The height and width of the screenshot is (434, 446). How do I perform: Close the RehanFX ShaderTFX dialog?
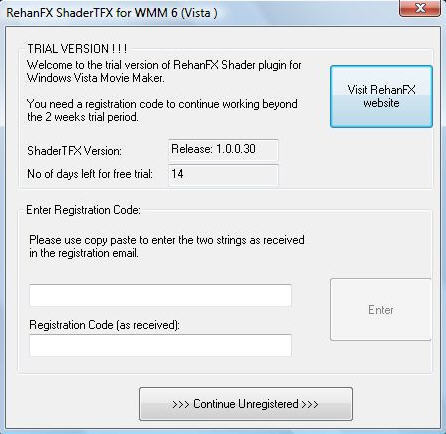coord(420,8)
